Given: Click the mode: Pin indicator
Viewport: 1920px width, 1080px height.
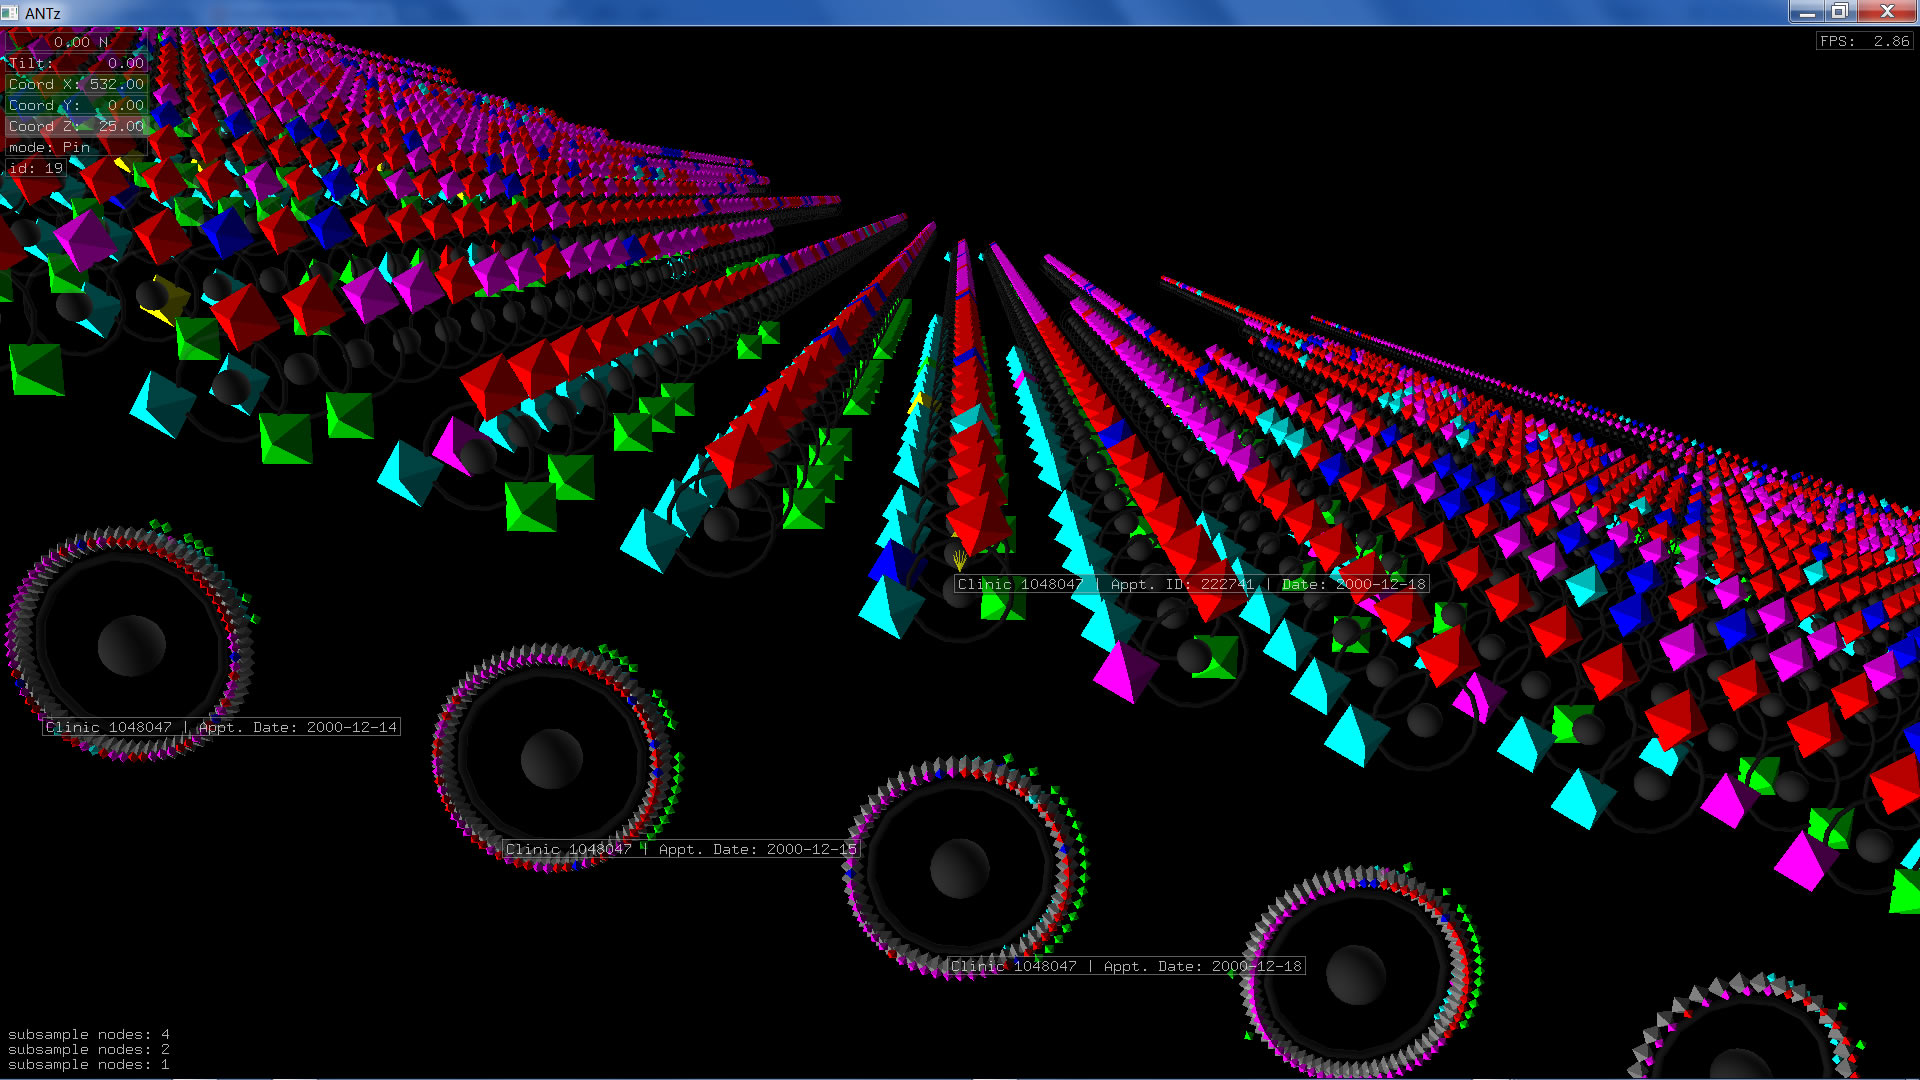Looking at the screenshot, I should 76,147.
